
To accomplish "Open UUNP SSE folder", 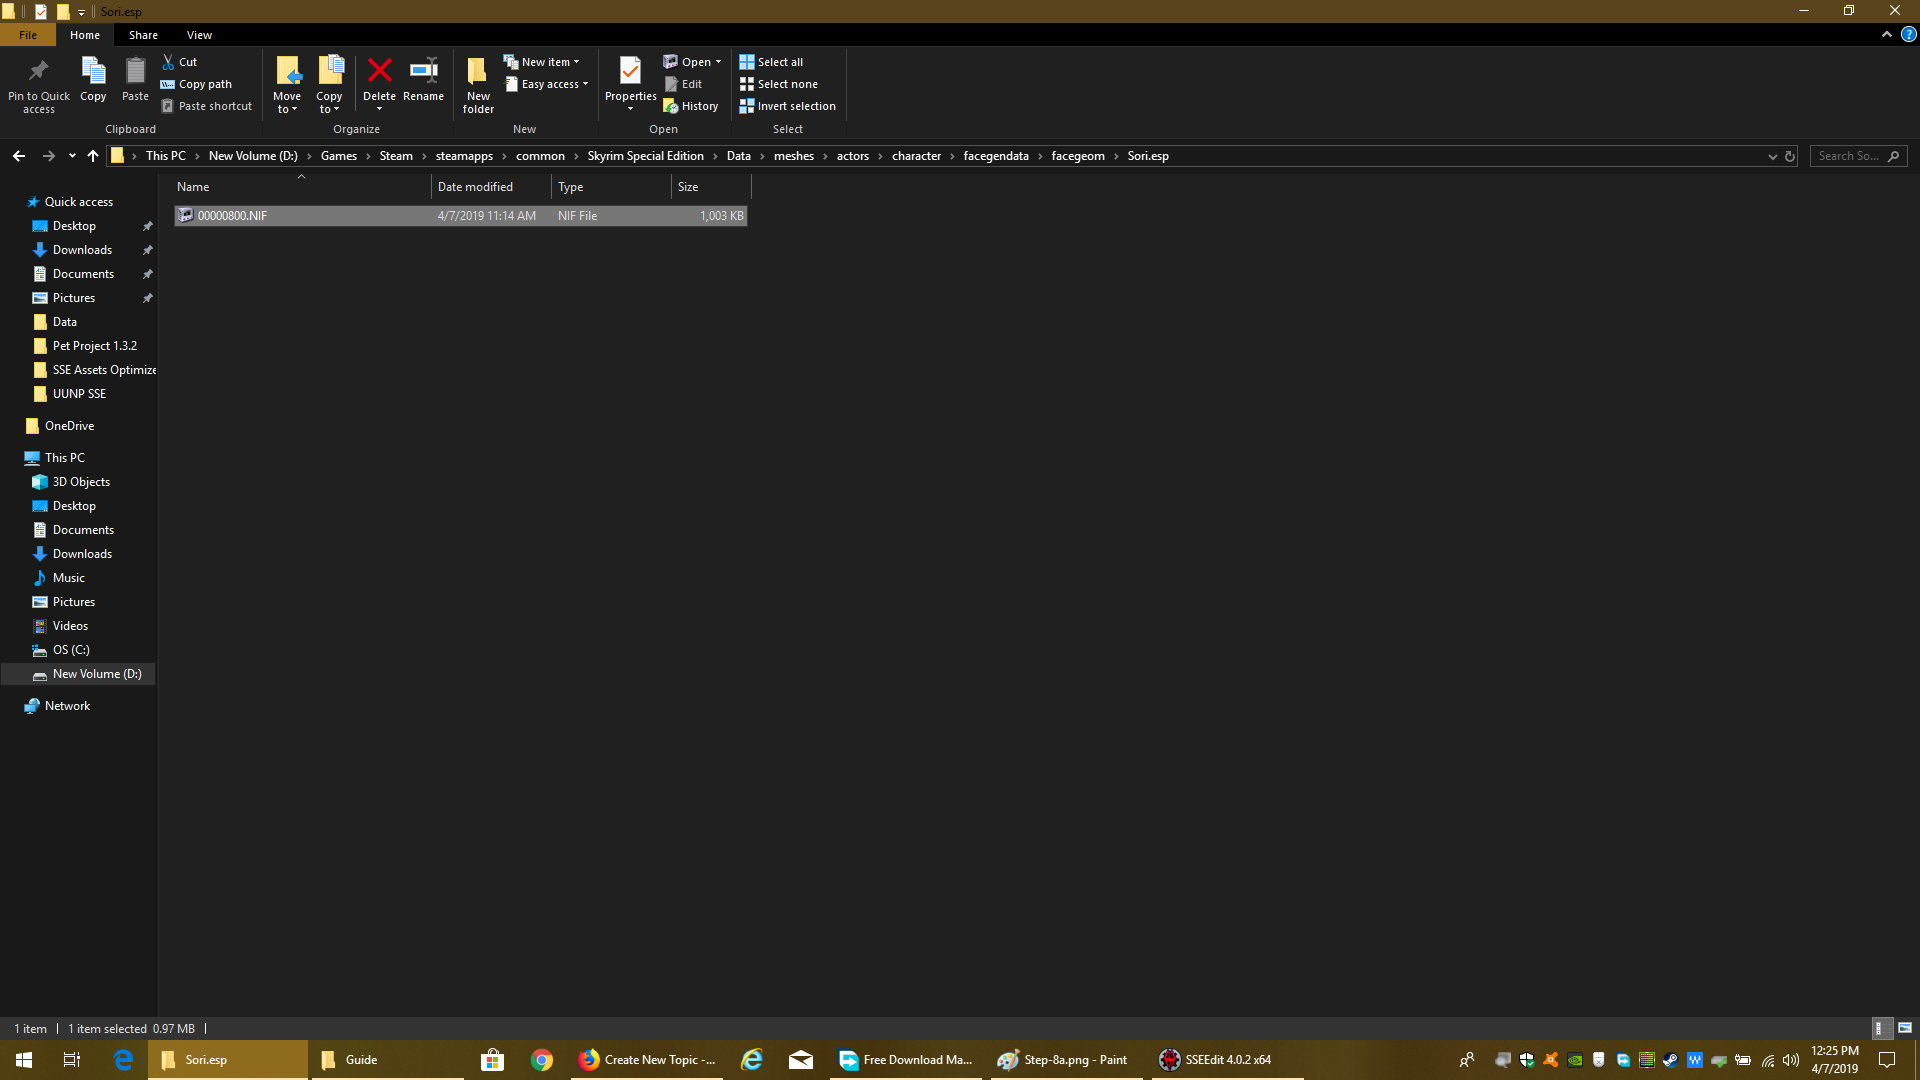I will click(79, 394).
